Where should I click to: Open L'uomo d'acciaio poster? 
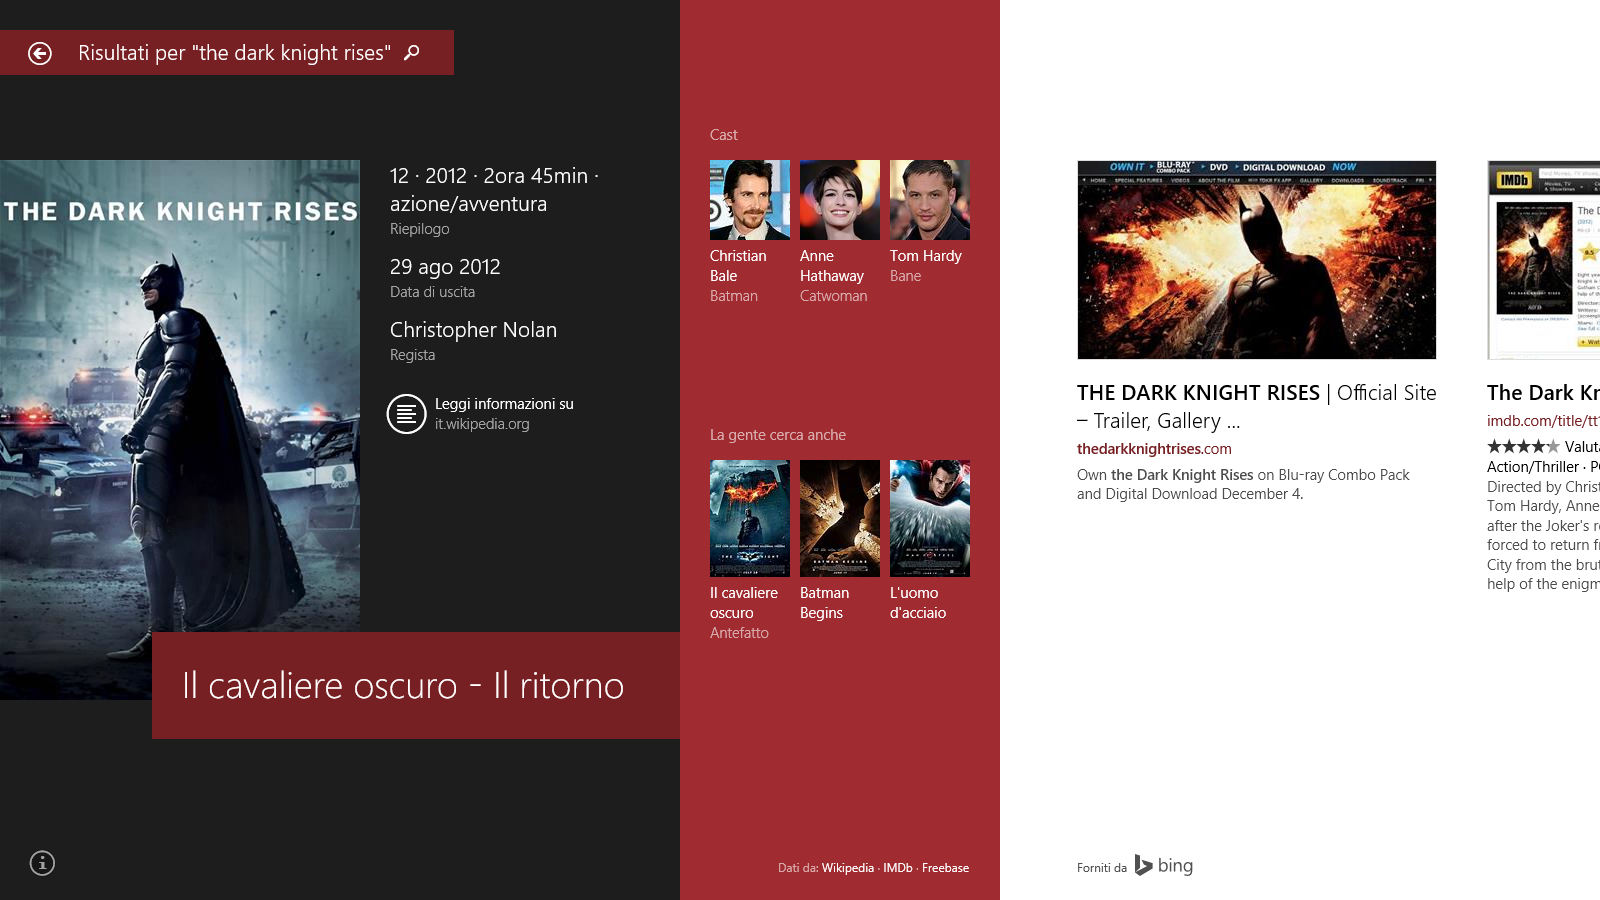click(930, 518)
